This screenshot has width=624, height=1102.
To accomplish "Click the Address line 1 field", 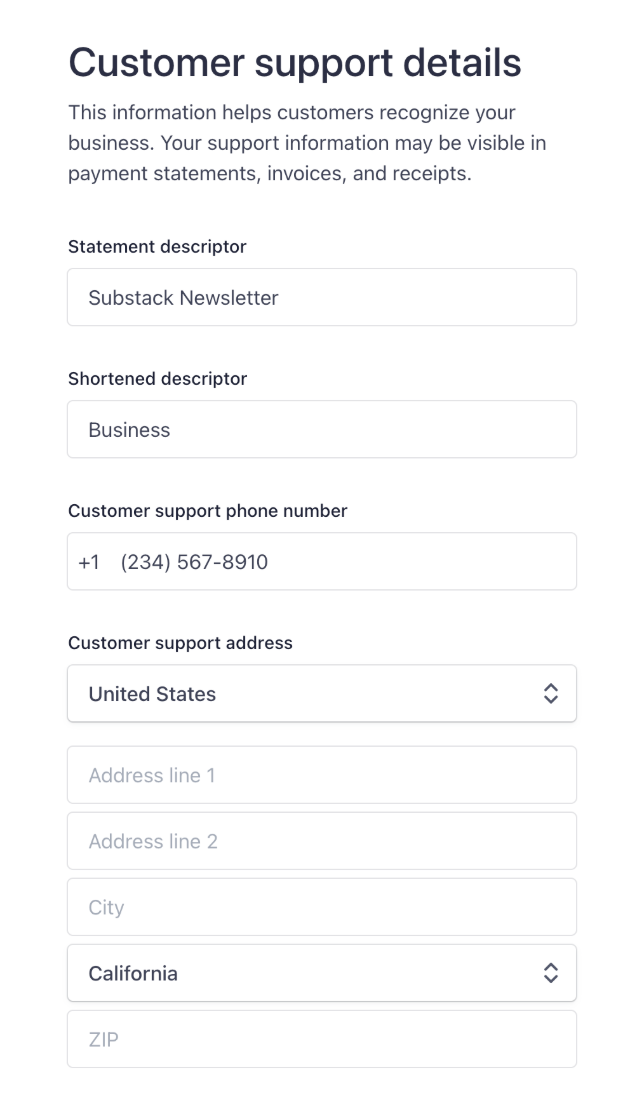I will pyautogui.click(x=321, y=775).
